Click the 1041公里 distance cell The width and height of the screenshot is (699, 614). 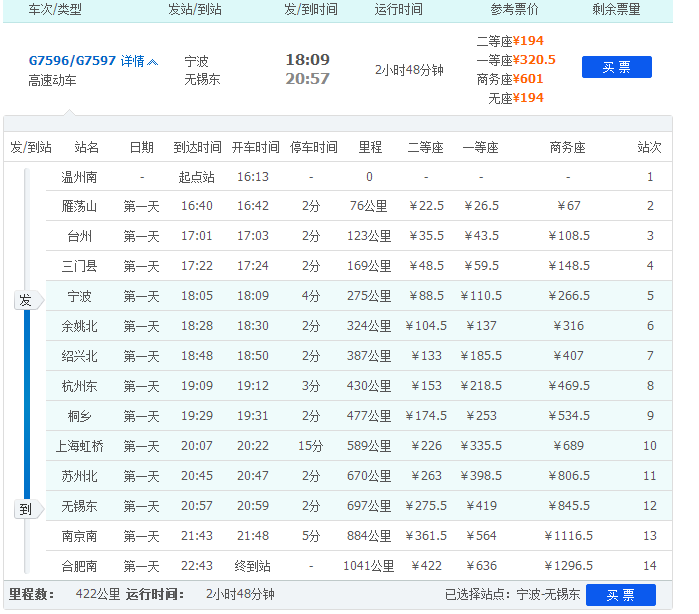(369, 566)
